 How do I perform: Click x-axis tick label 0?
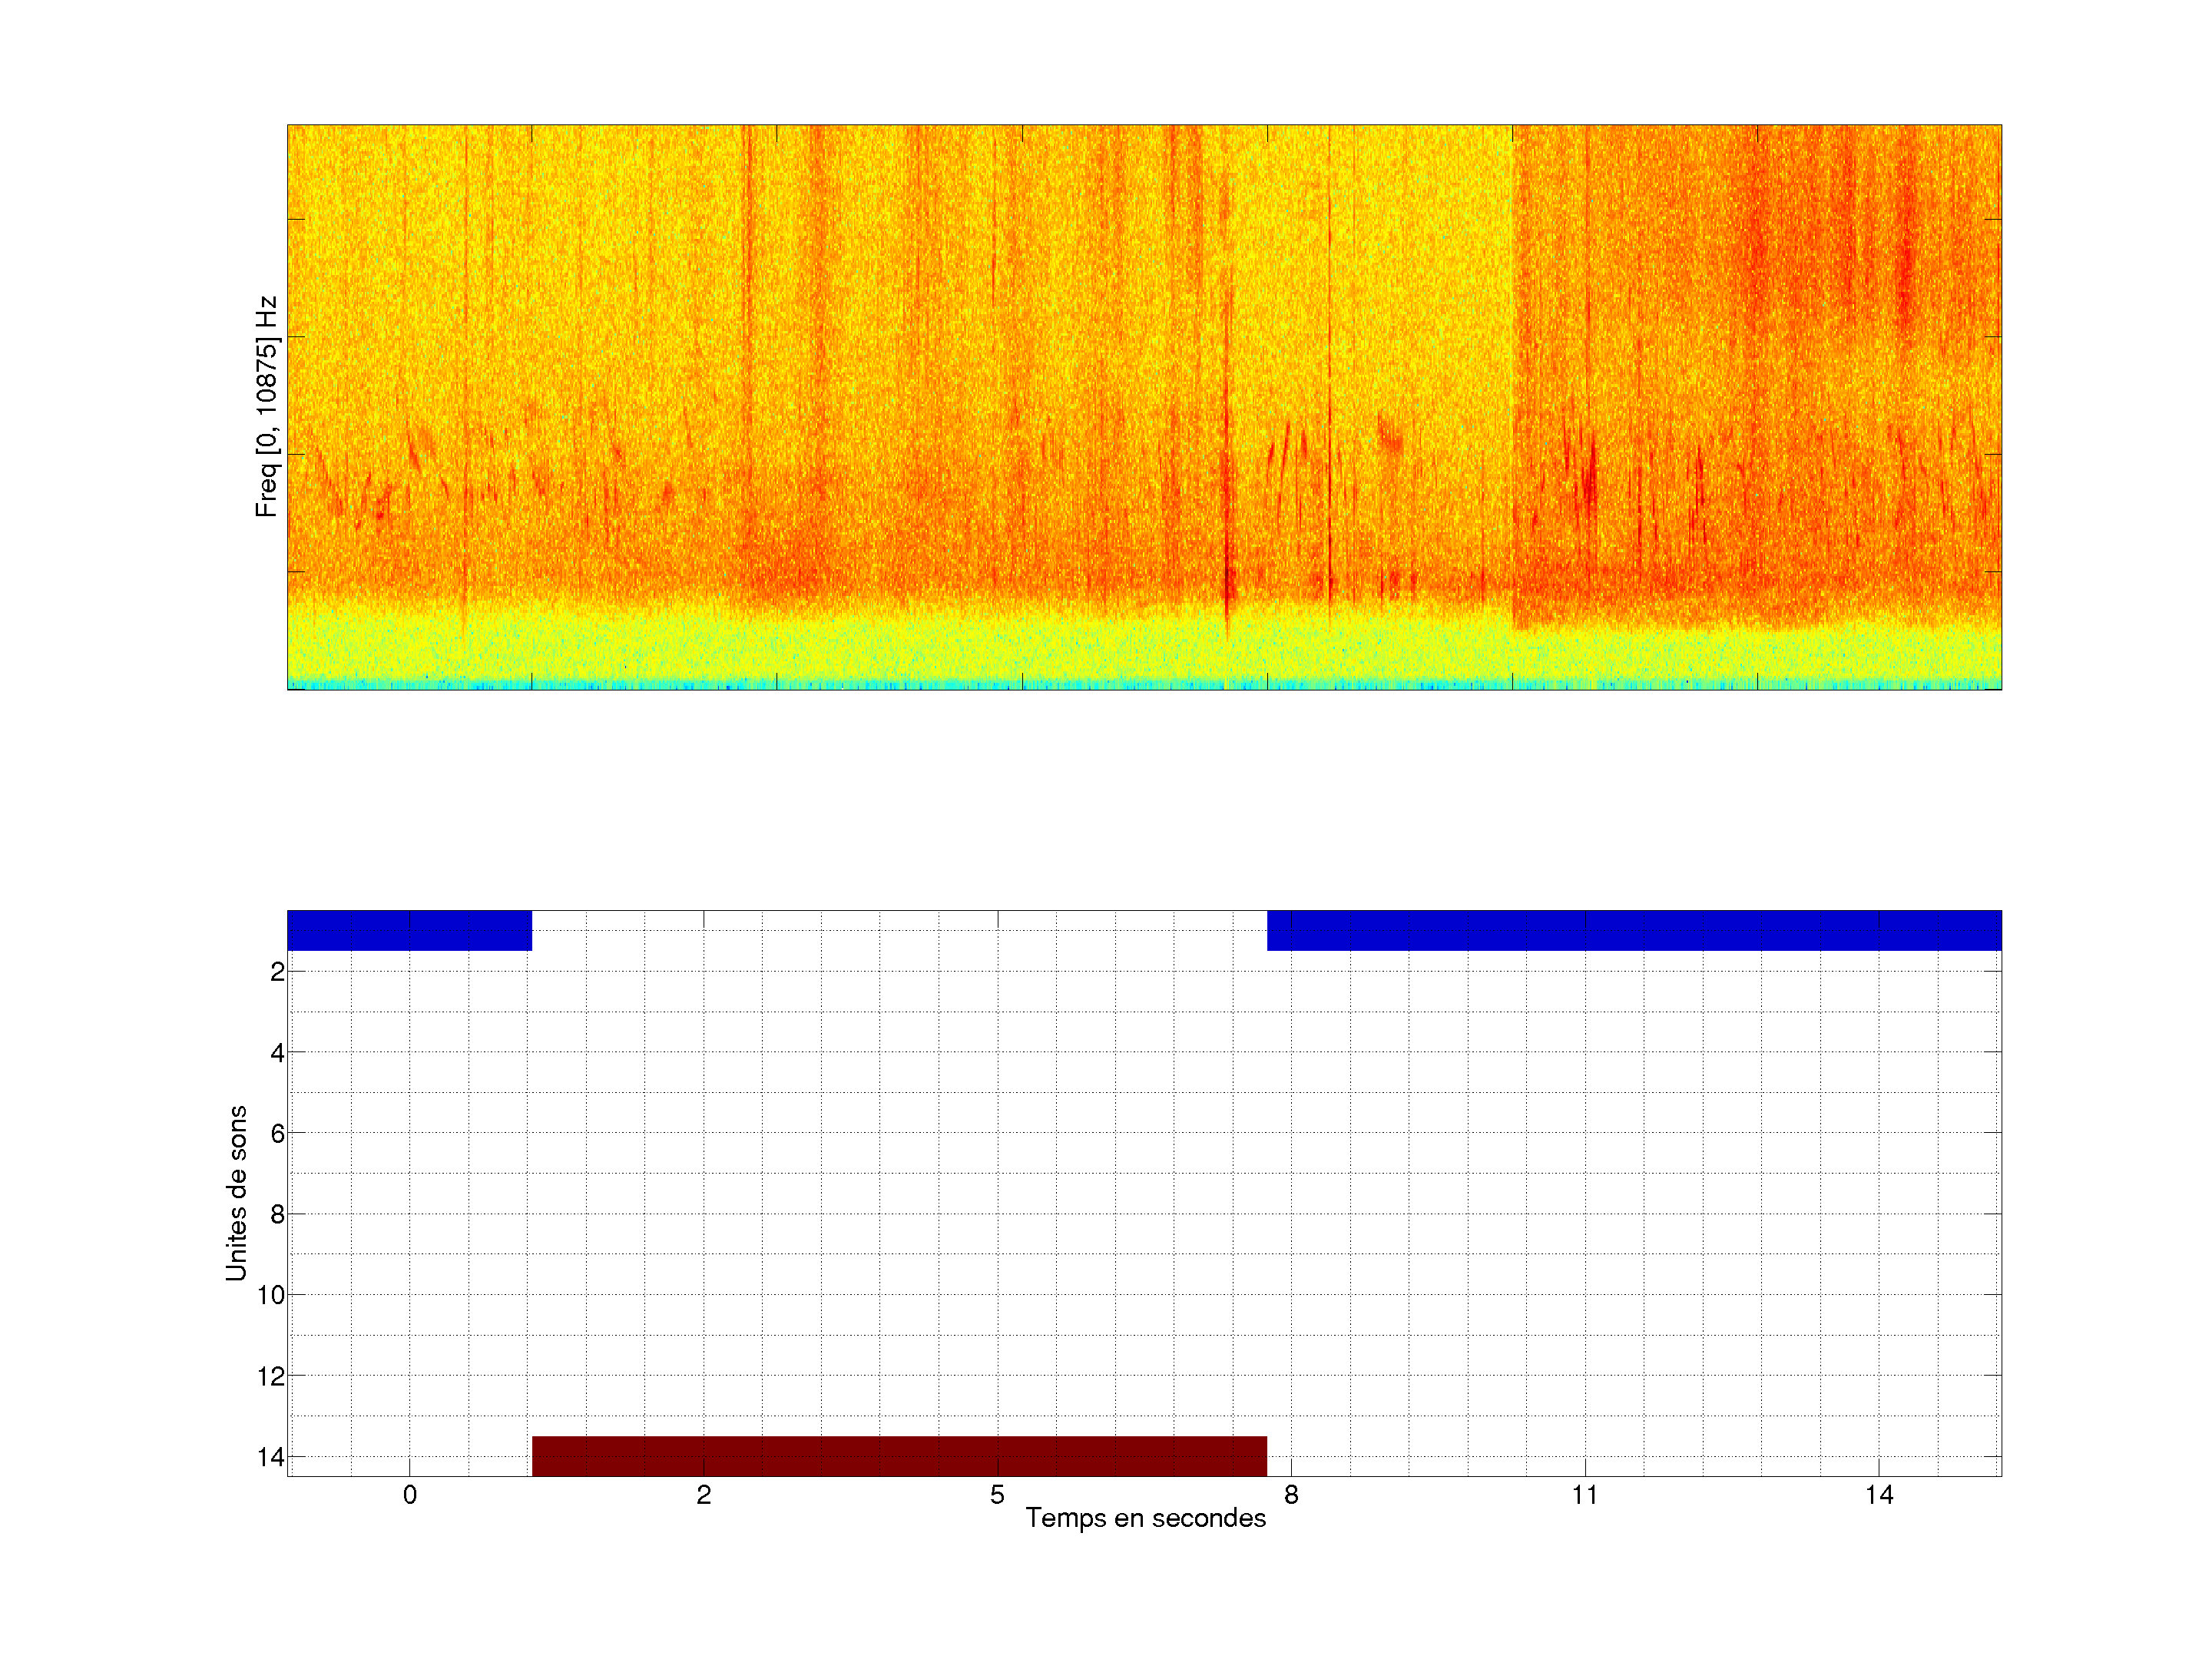click(410, 1495)
